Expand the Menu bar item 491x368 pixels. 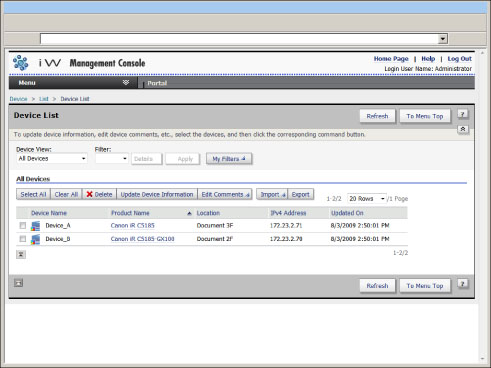73,83
